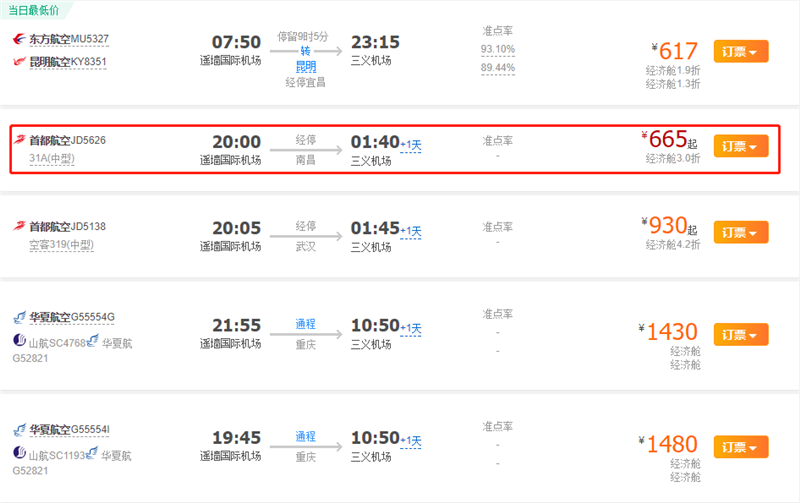Click China Express logo next to G55554I
This screenshot has height=503, width=800.
coord(19,430)
